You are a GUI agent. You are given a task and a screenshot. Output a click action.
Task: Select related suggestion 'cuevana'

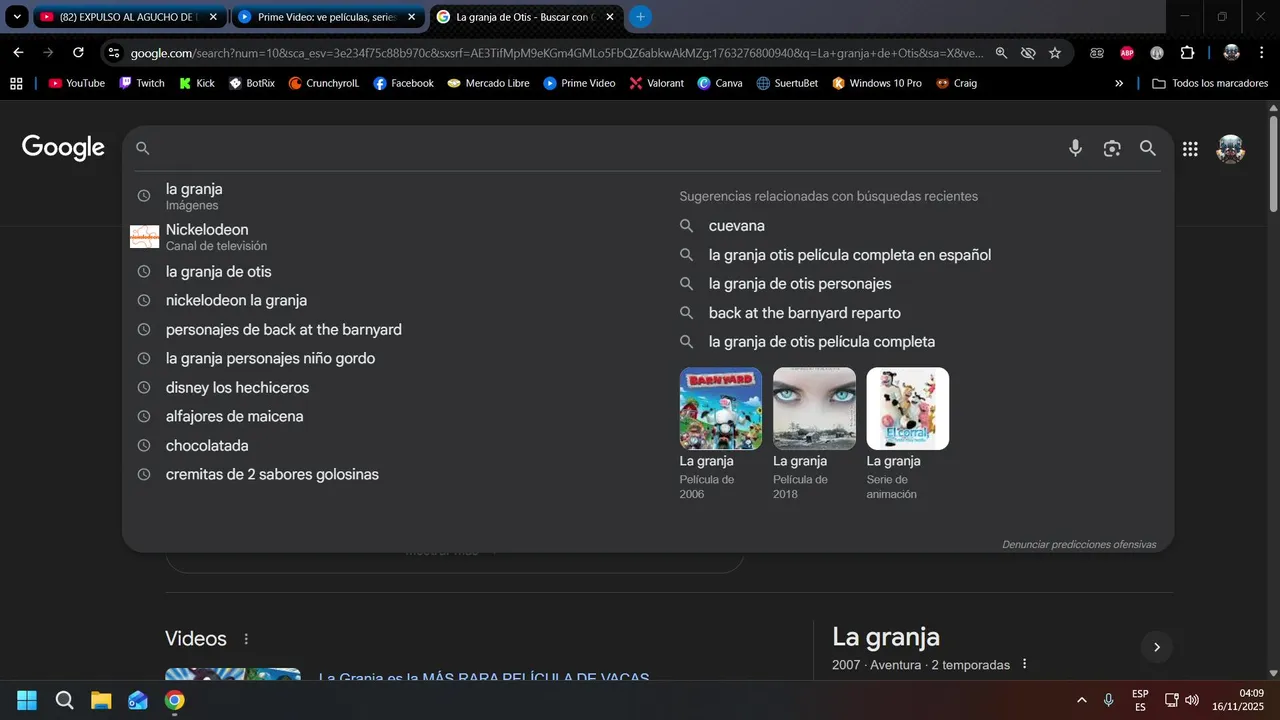point(736,226)
